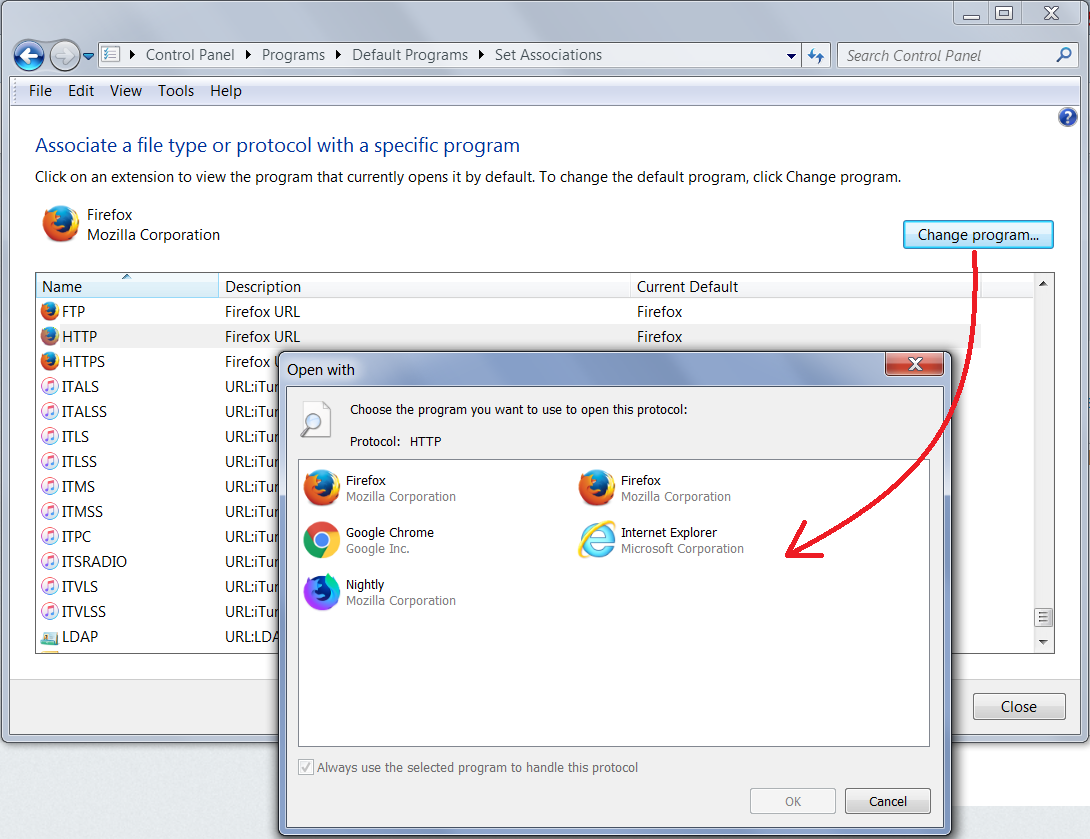Select the LDAP protocol icon
Screen dimensions: 1090x839
50,637
